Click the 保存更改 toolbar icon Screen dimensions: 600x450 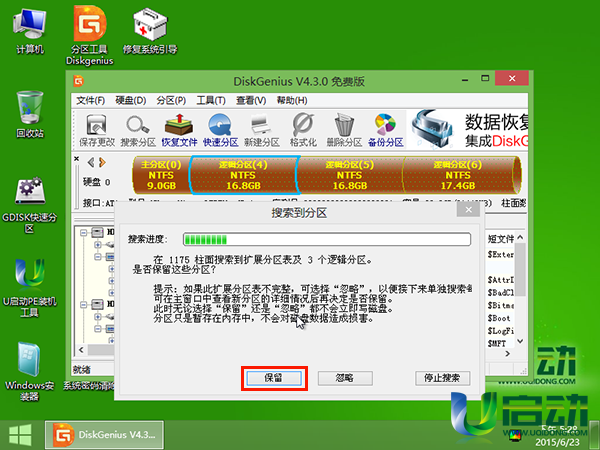96,130
